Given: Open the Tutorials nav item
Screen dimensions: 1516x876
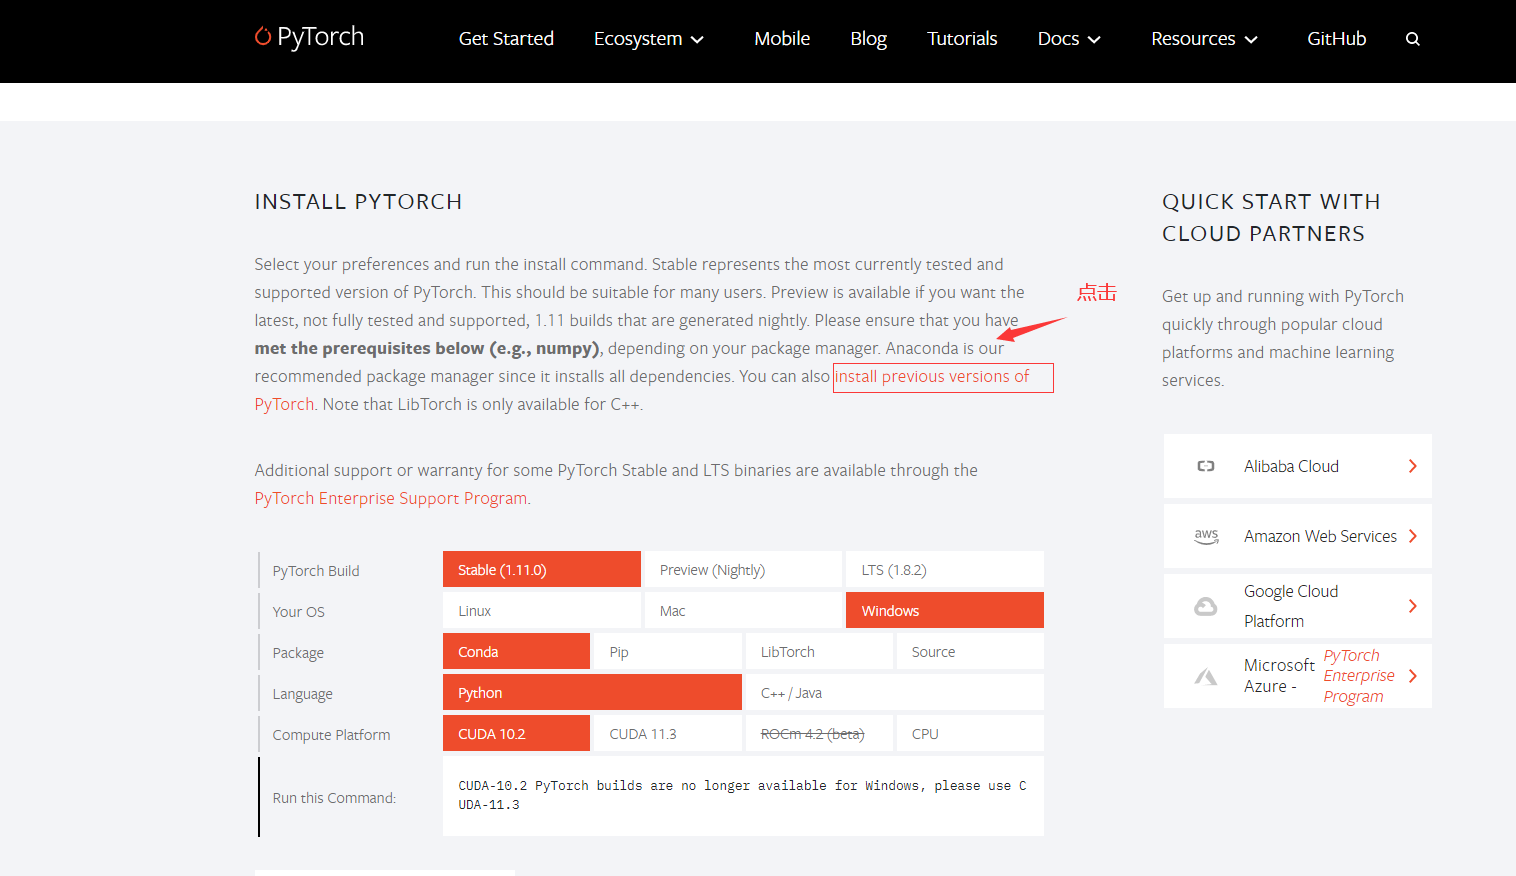Looking at the screenshot, I should point(962,39).
